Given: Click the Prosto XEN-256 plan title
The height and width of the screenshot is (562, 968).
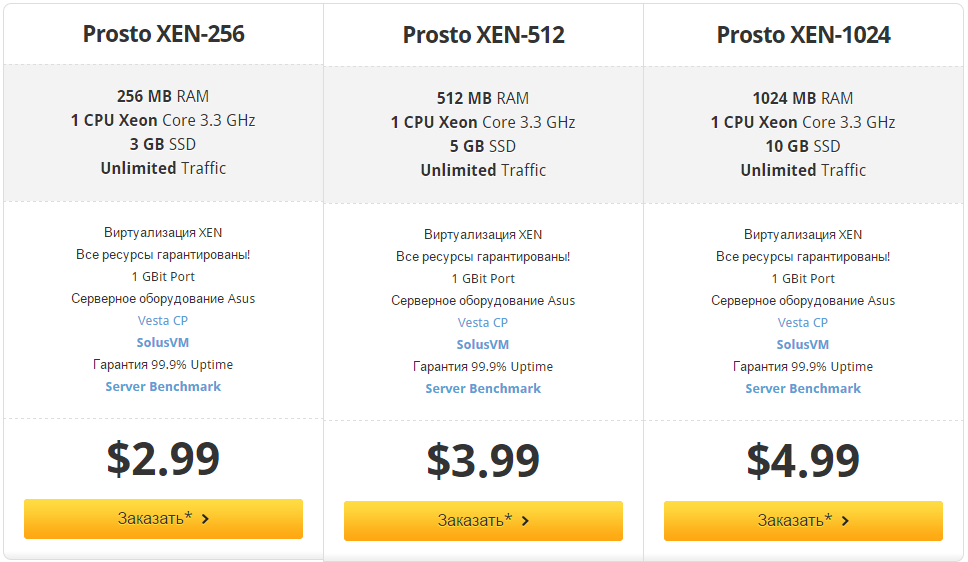Looking at the screenshot, I should [x=163, y=34].
